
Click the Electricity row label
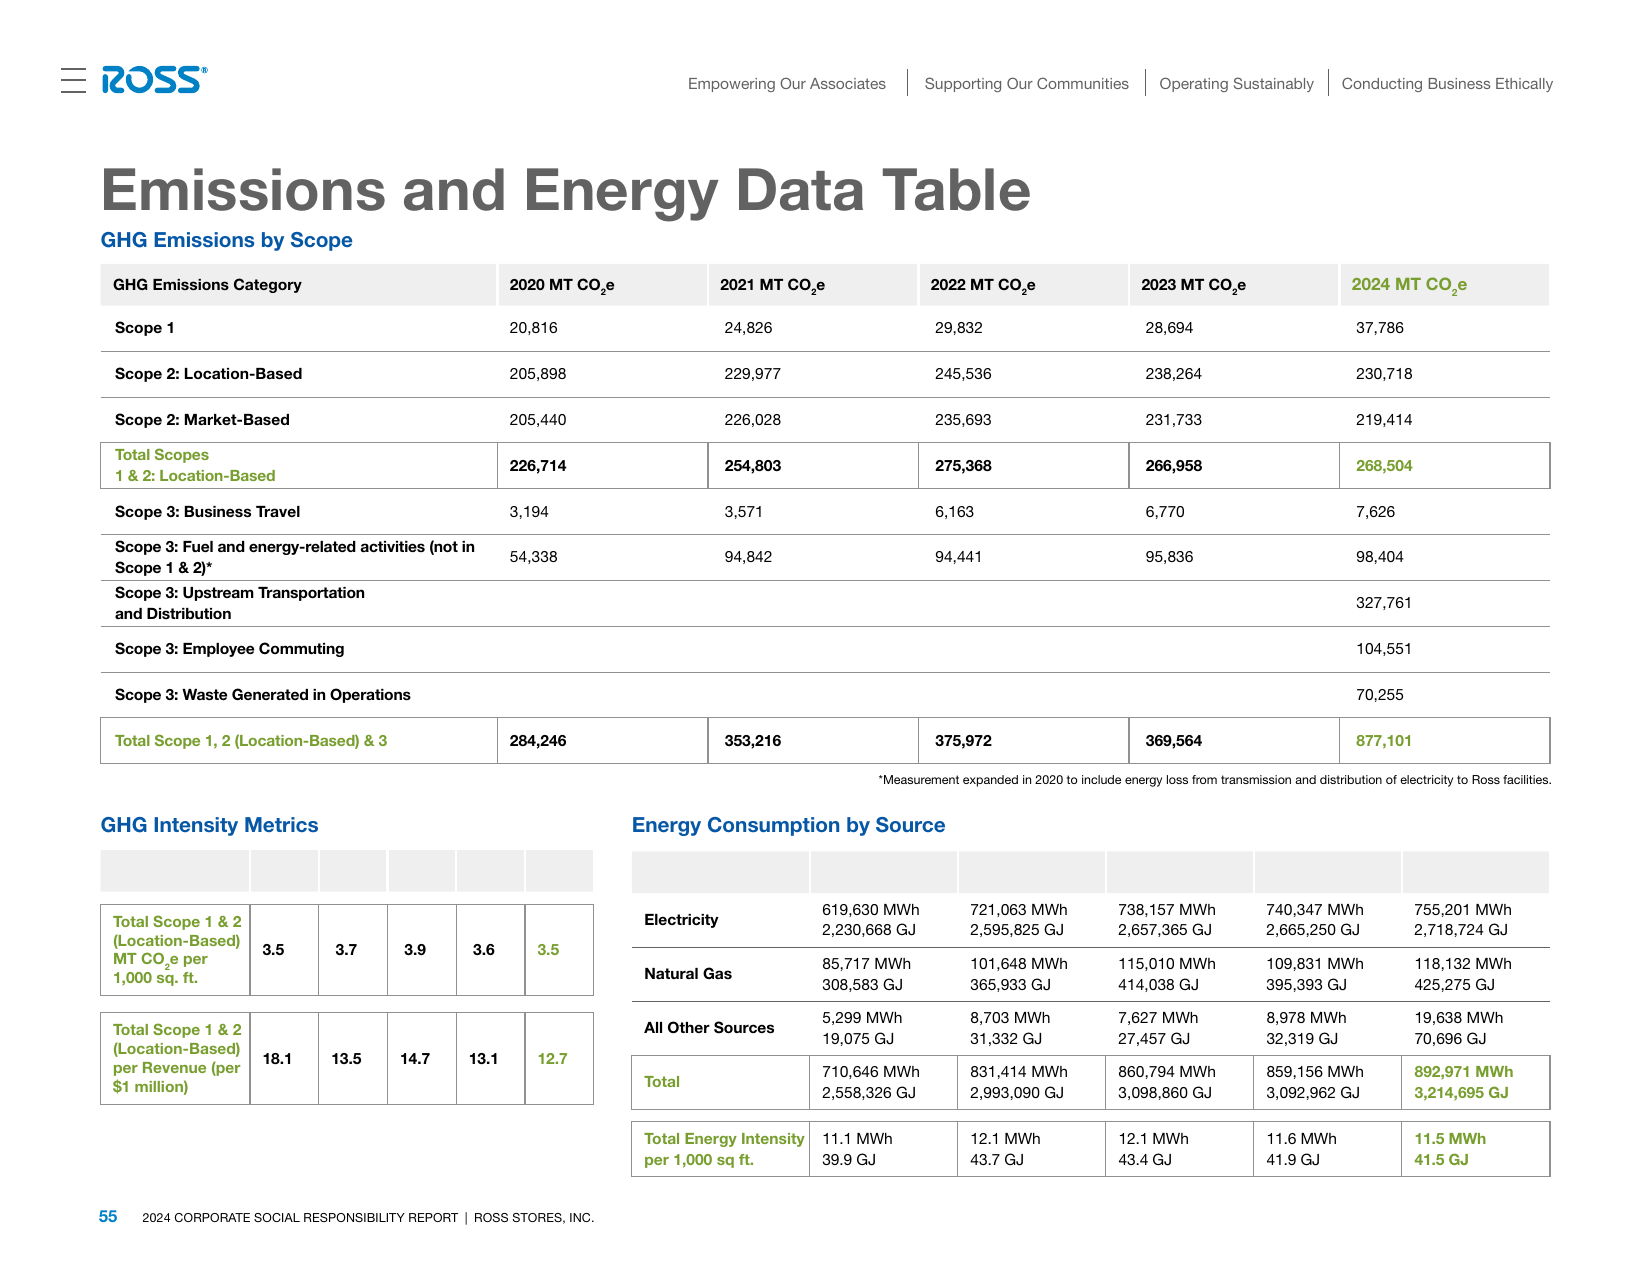pyautogui.click(x=681, y=920)
